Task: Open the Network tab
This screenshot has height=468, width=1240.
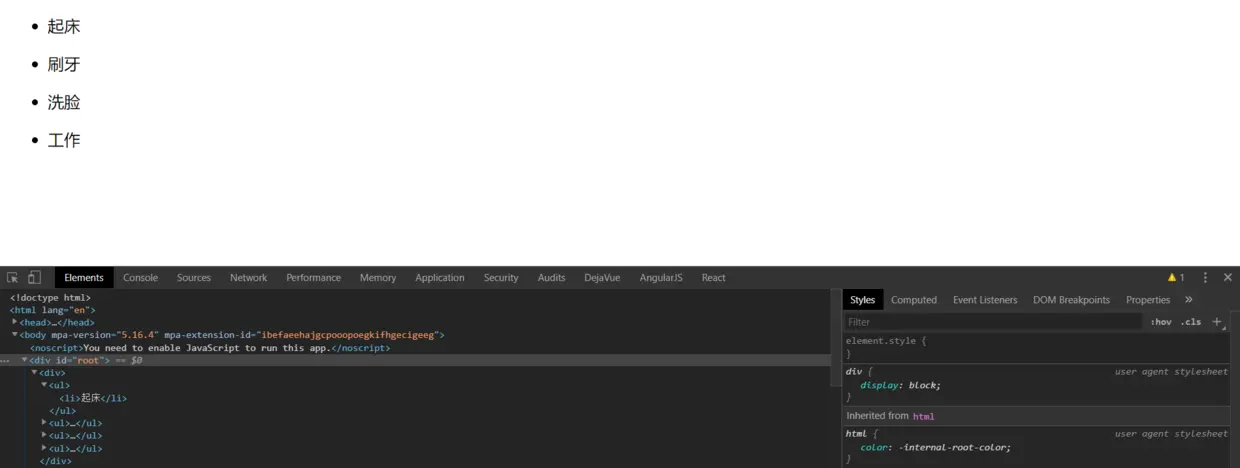Action: 248,278
